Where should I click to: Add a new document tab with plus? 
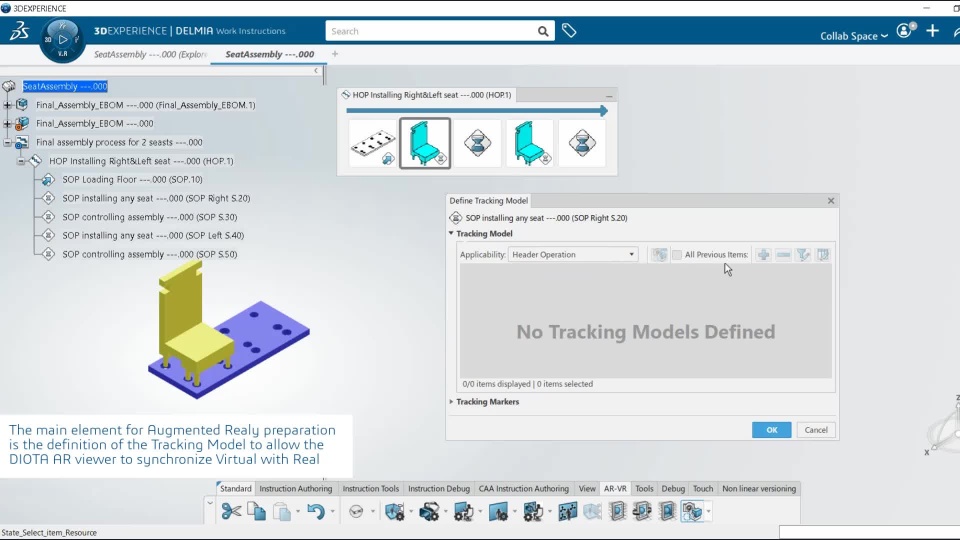[x=335, y=54]
